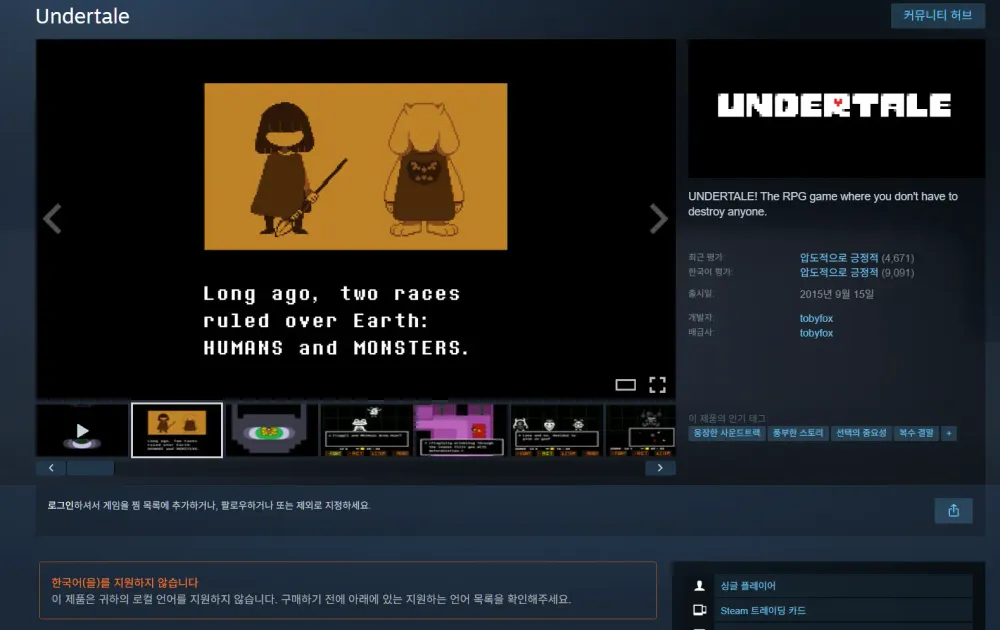1000x630 pixels.
Task: Select the 풍부한 스토리 tag
Action: click(x=797, y=433)
